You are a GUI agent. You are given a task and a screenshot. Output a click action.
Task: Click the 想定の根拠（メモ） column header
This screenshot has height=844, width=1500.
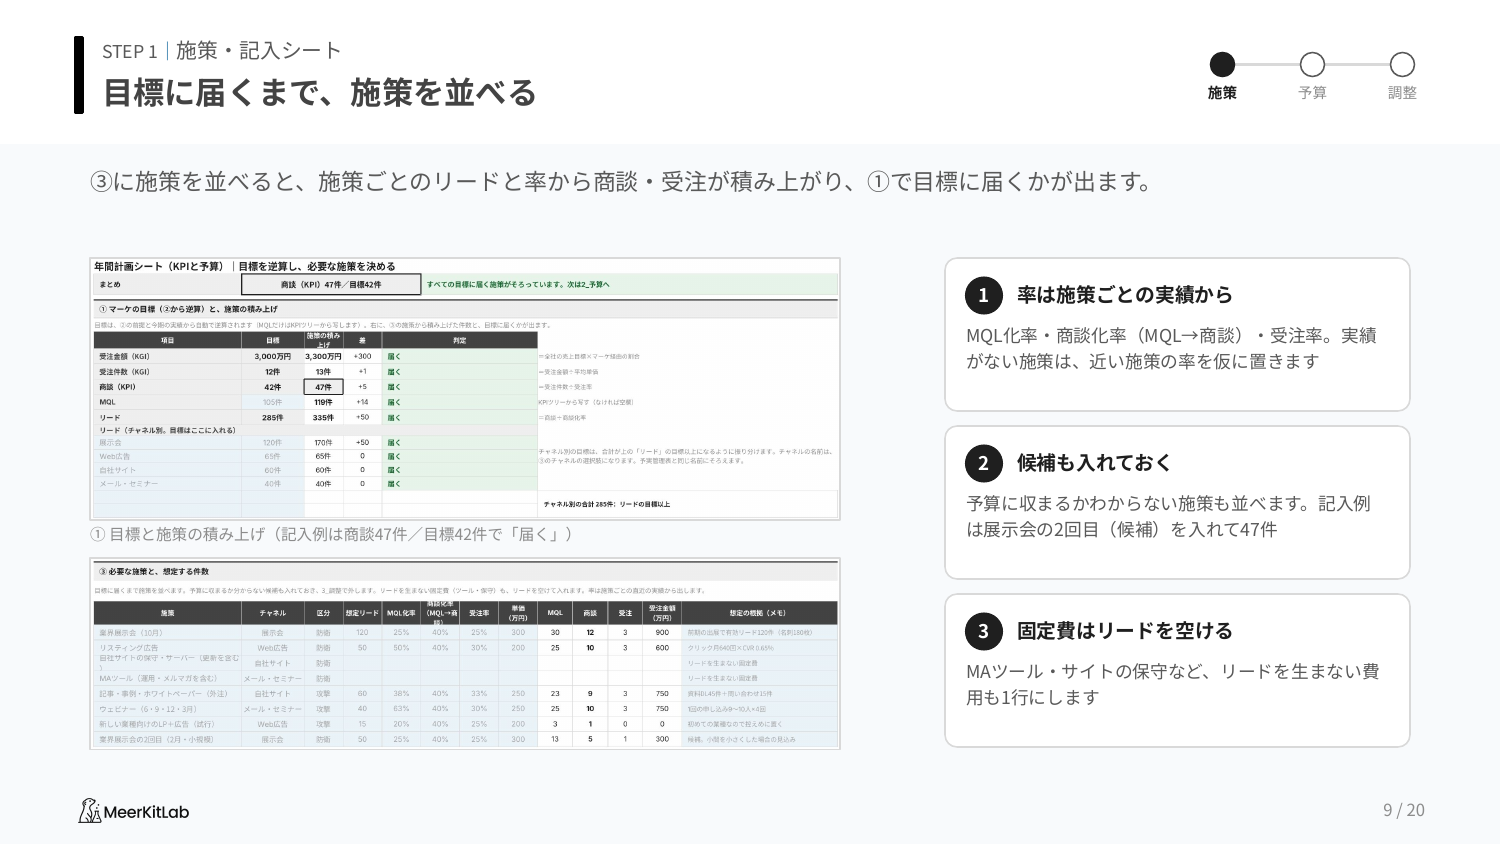tap(758, 613)
